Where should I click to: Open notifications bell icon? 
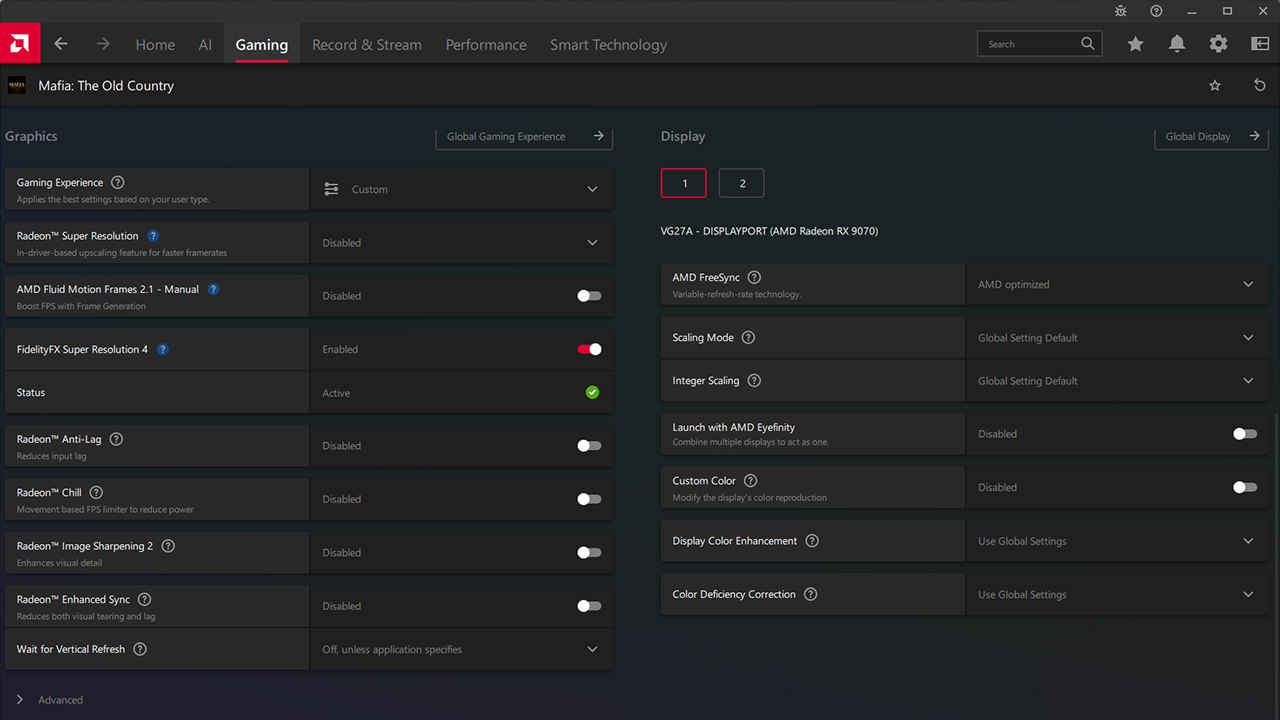(1177, 44)
